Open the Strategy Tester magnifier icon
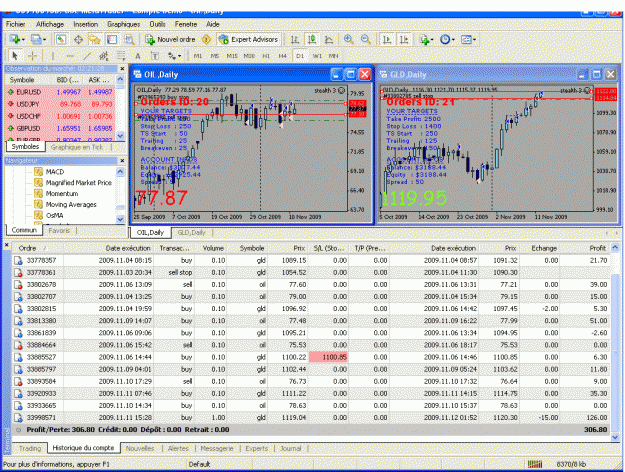 (129, 39)
